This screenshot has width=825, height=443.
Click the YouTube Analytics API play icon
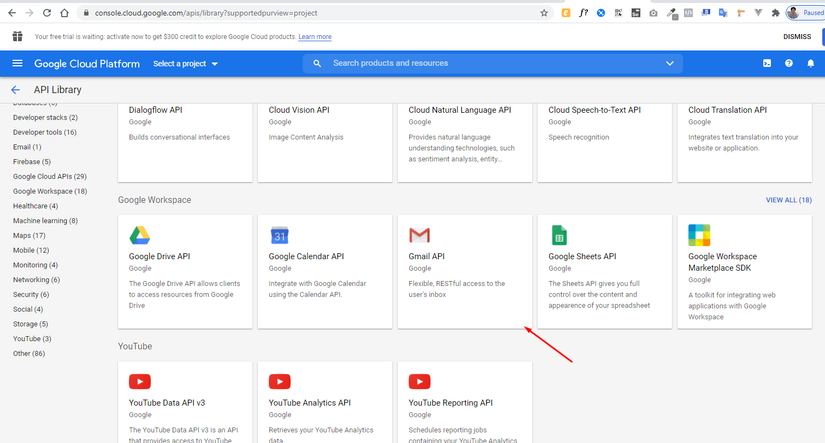(x=279, y=381)
